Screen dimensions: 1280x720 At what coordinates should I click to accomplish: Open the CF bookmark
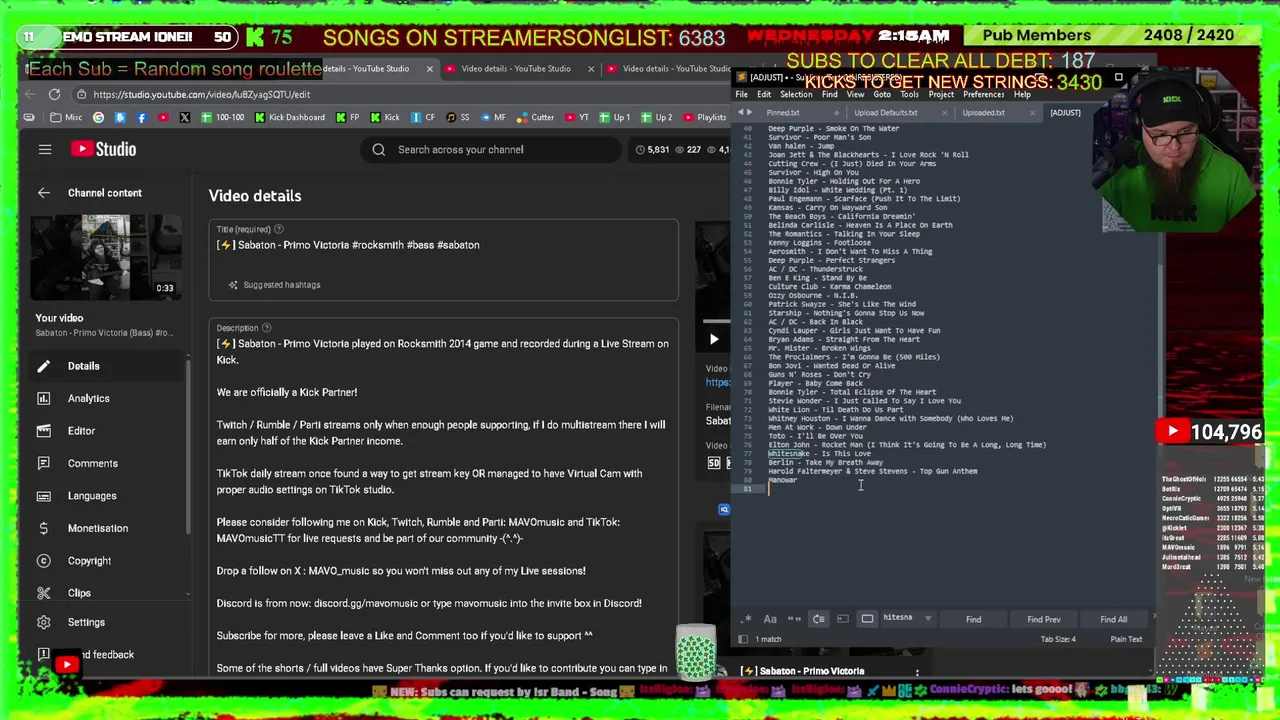pyautogui.click(x=423, y=117)
